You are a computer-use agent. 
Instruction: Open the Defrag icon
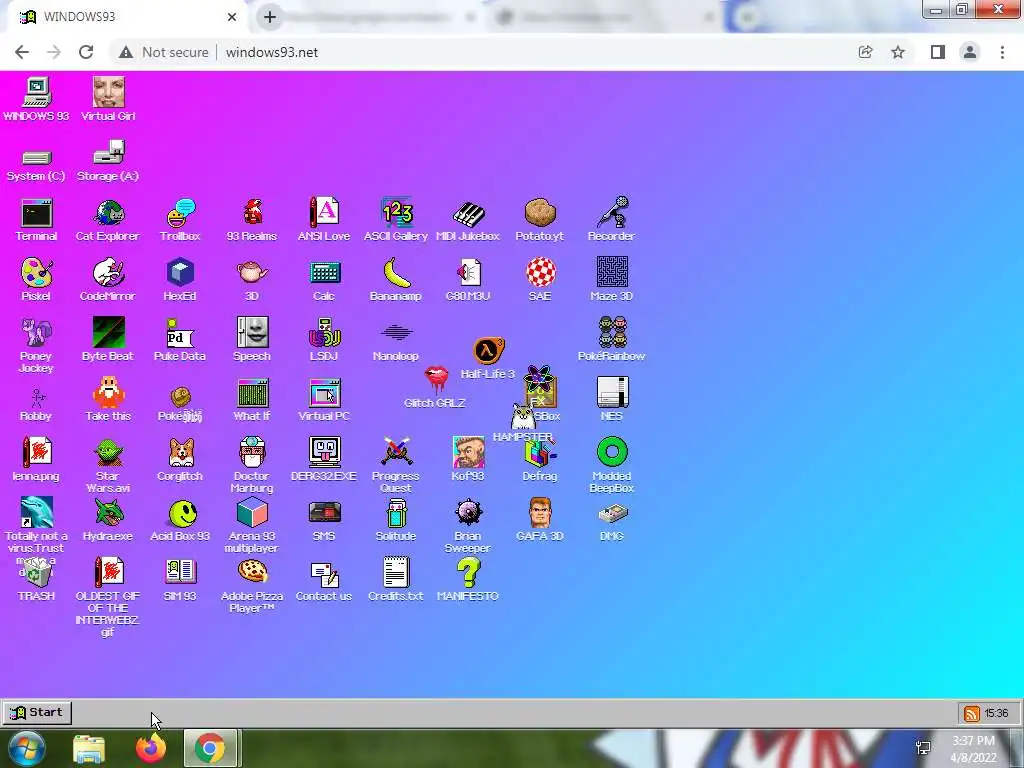(x=540, y=455)
